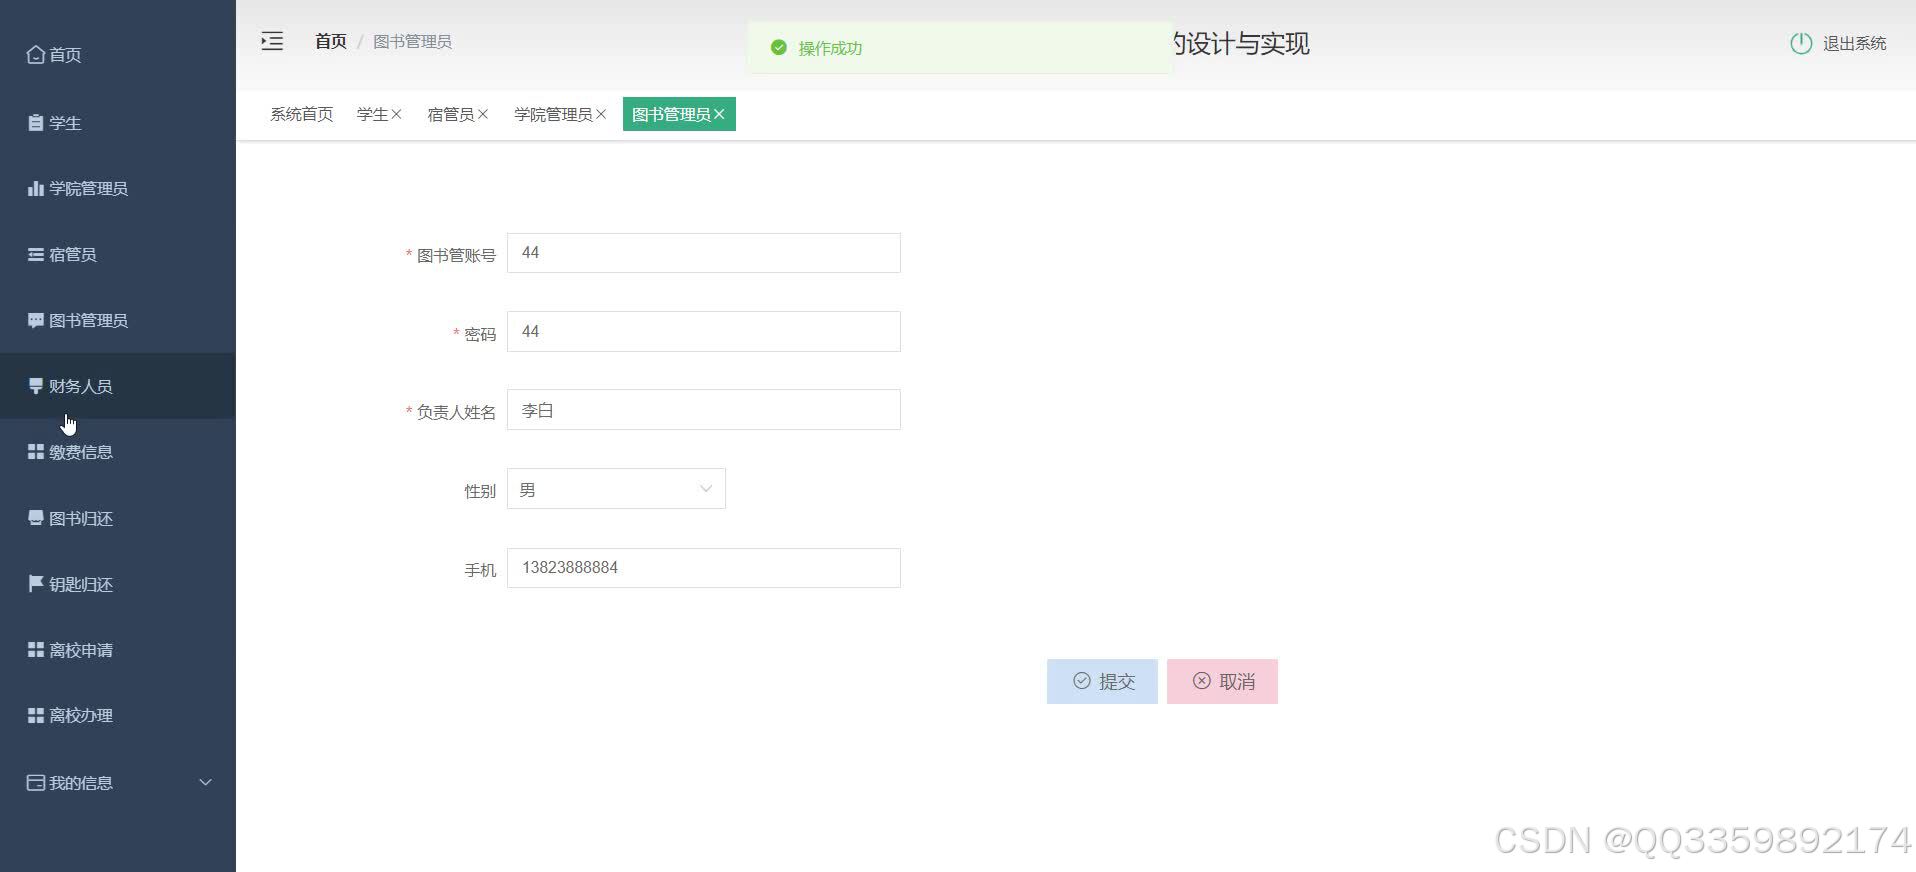The image size is (1916, 872).
Task: Switch to 学生 tab
Action: tap(372, 114)
